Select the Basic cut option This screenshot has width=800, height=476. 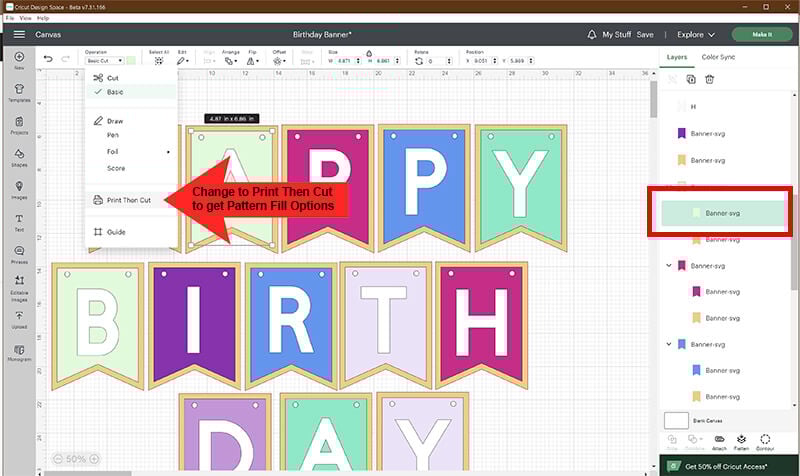click(x=131, y=92)
